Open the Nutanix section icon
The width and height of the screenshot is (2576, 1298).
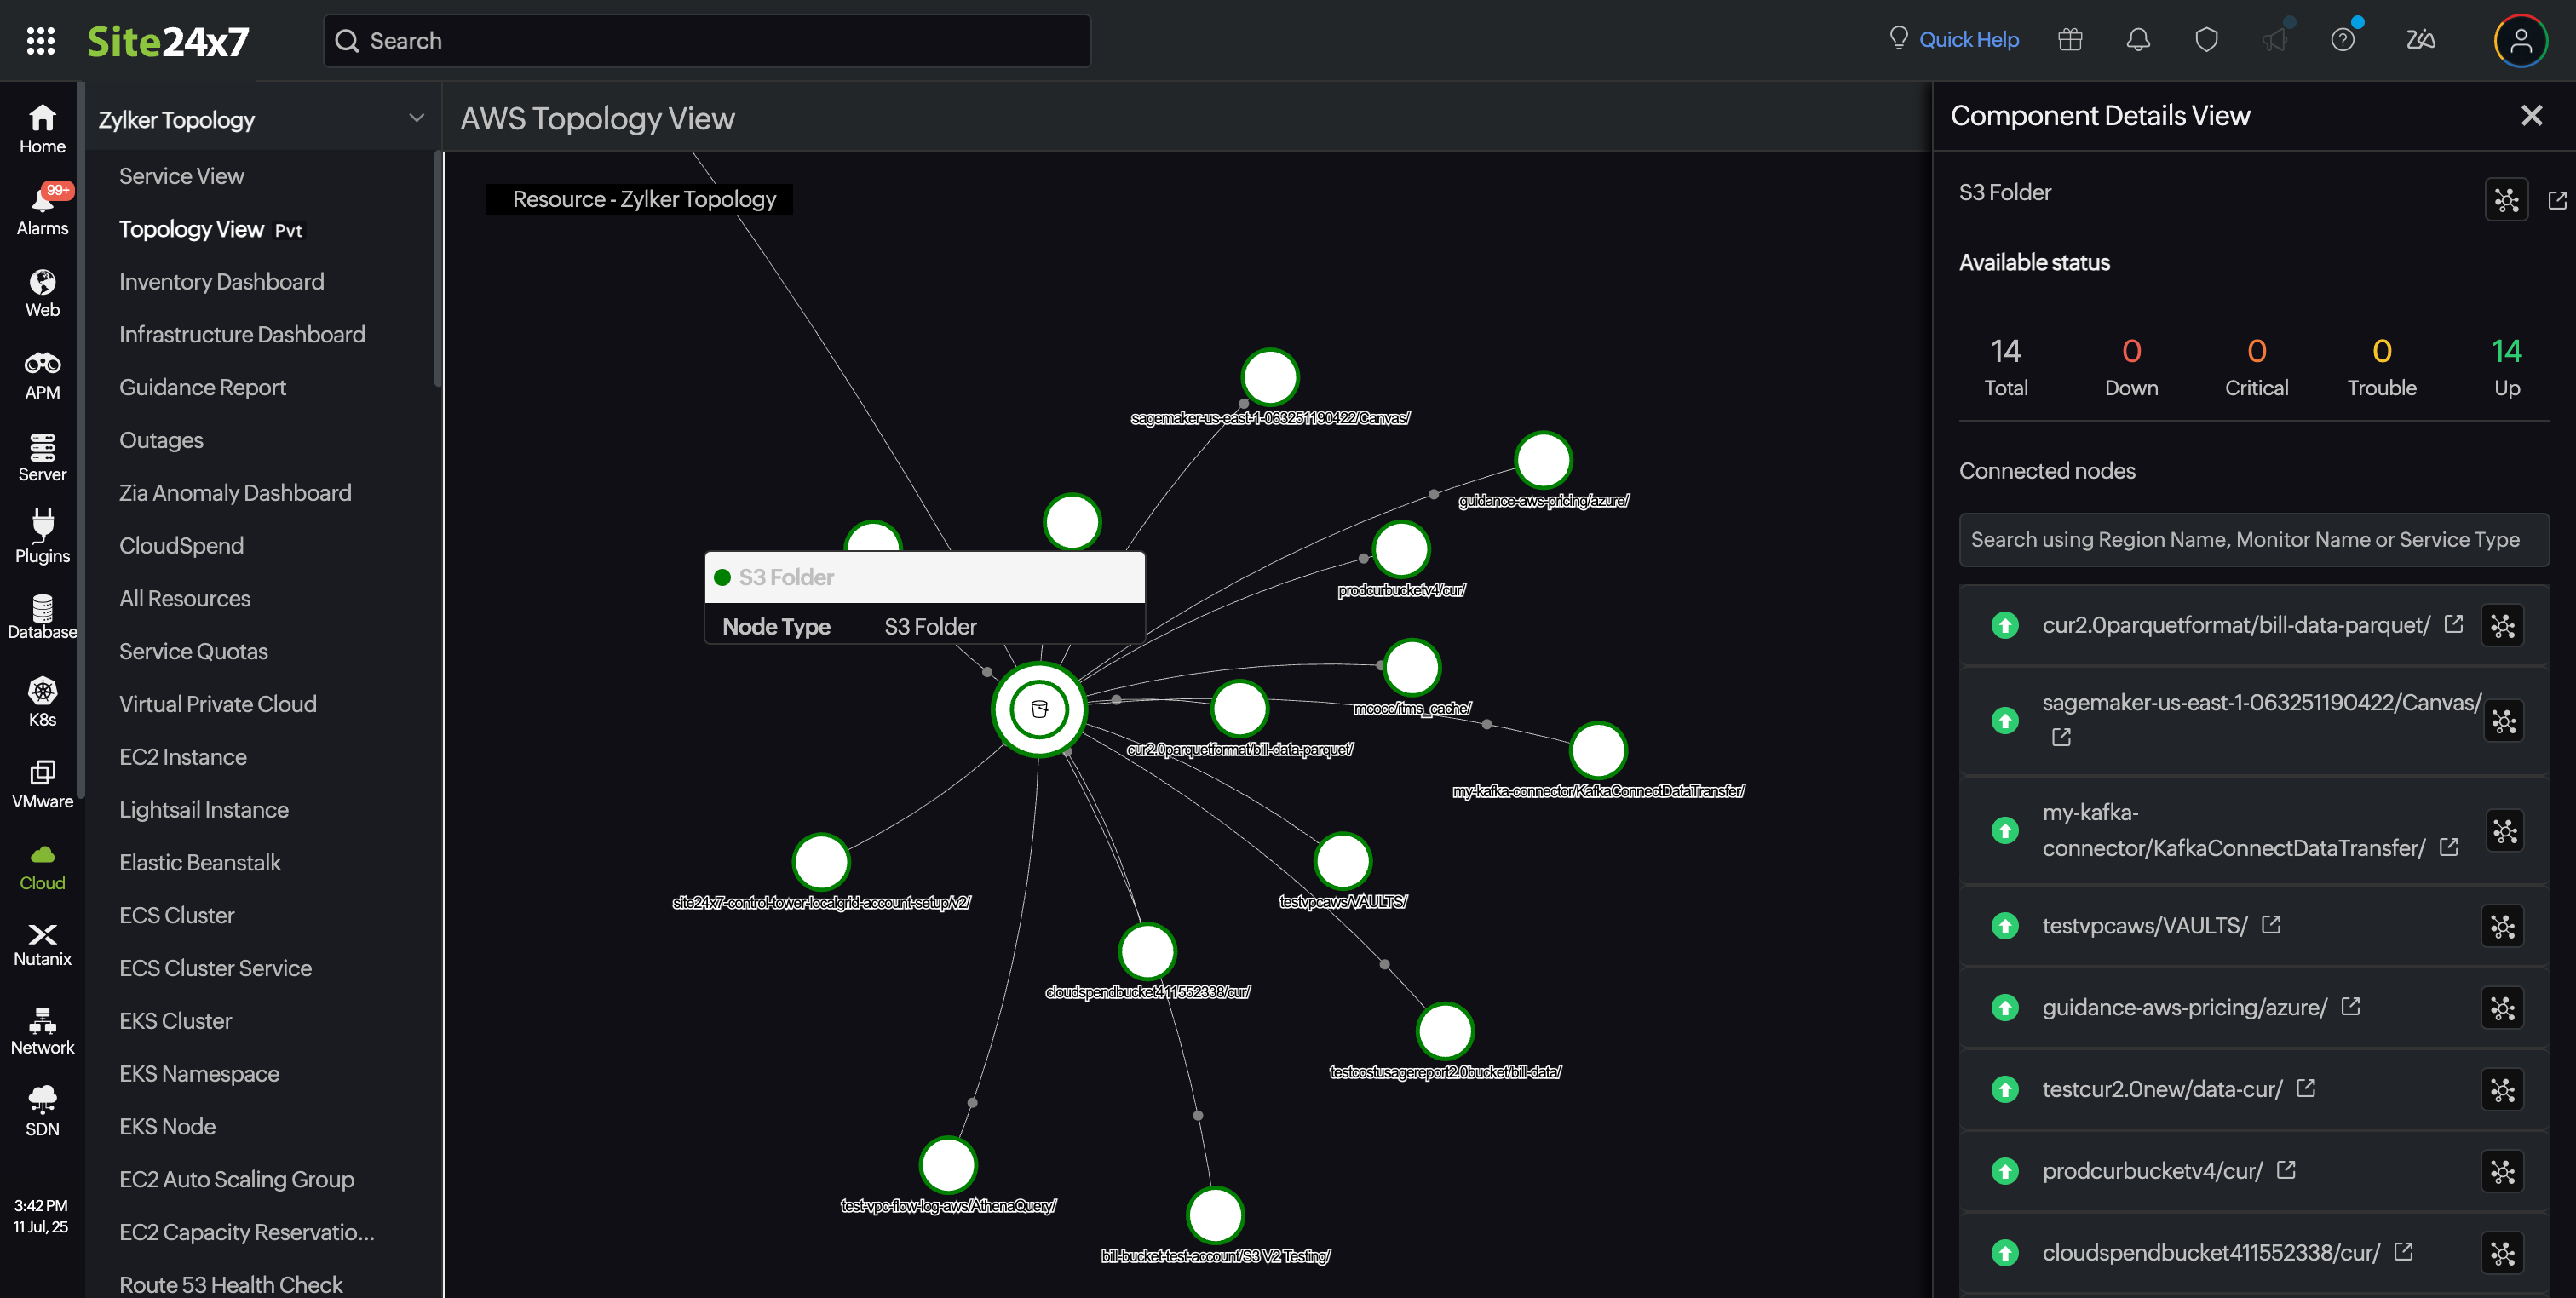42,943
